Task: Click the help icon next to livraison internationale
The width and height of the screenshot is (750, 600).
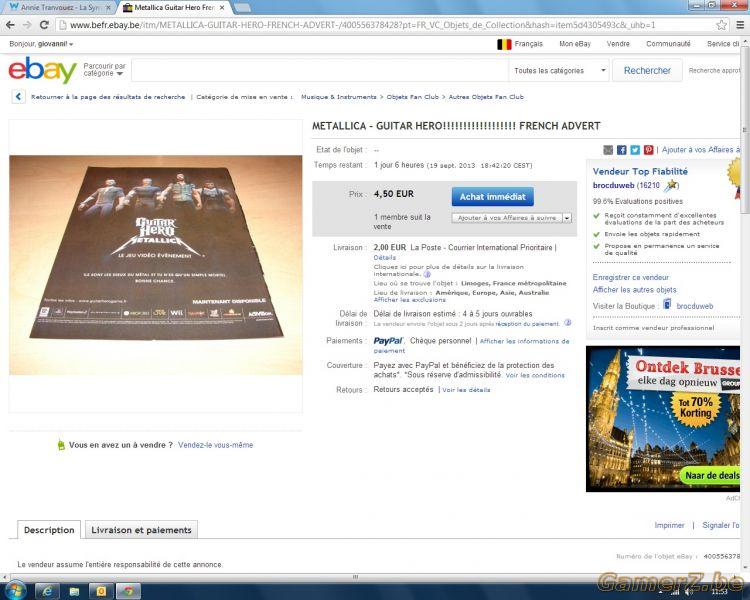Action: [x=427, y=274]
